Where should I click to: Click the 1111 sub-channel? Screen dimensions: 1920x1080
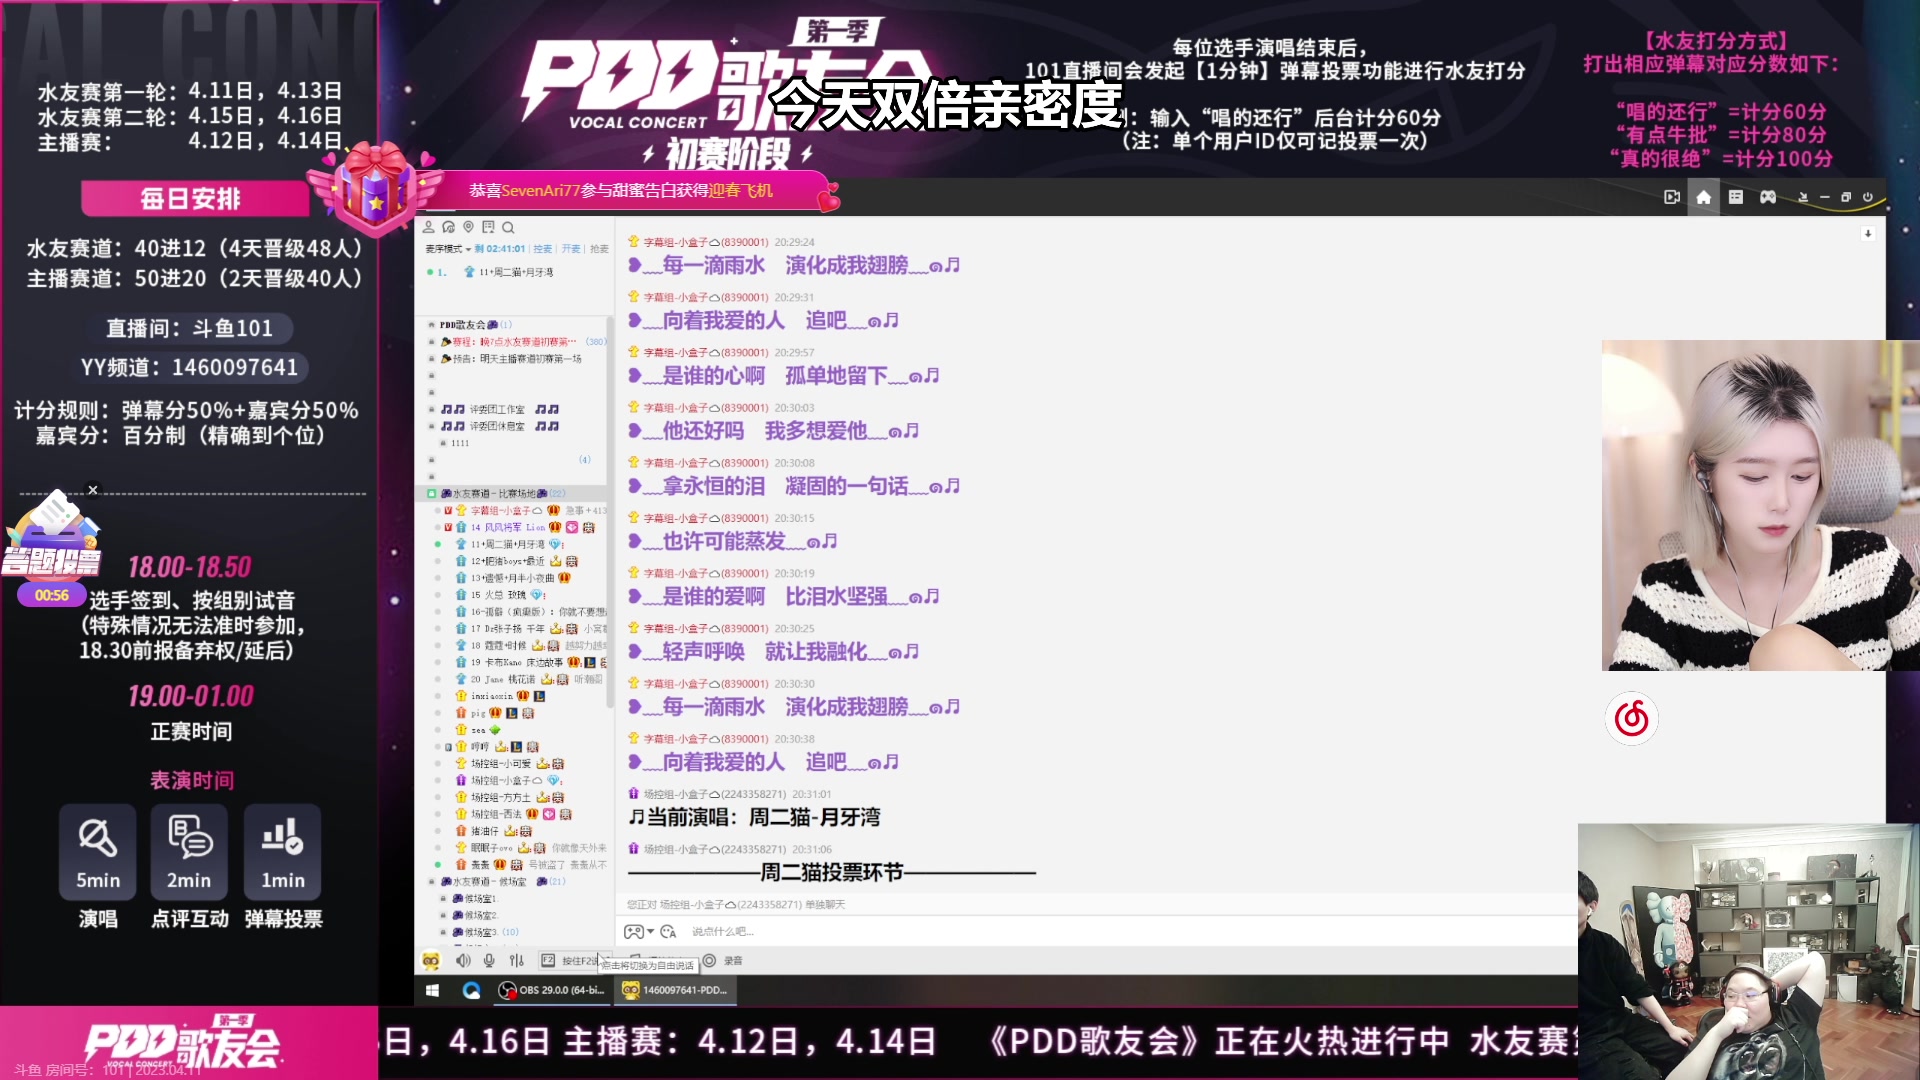tap(460, 444)
